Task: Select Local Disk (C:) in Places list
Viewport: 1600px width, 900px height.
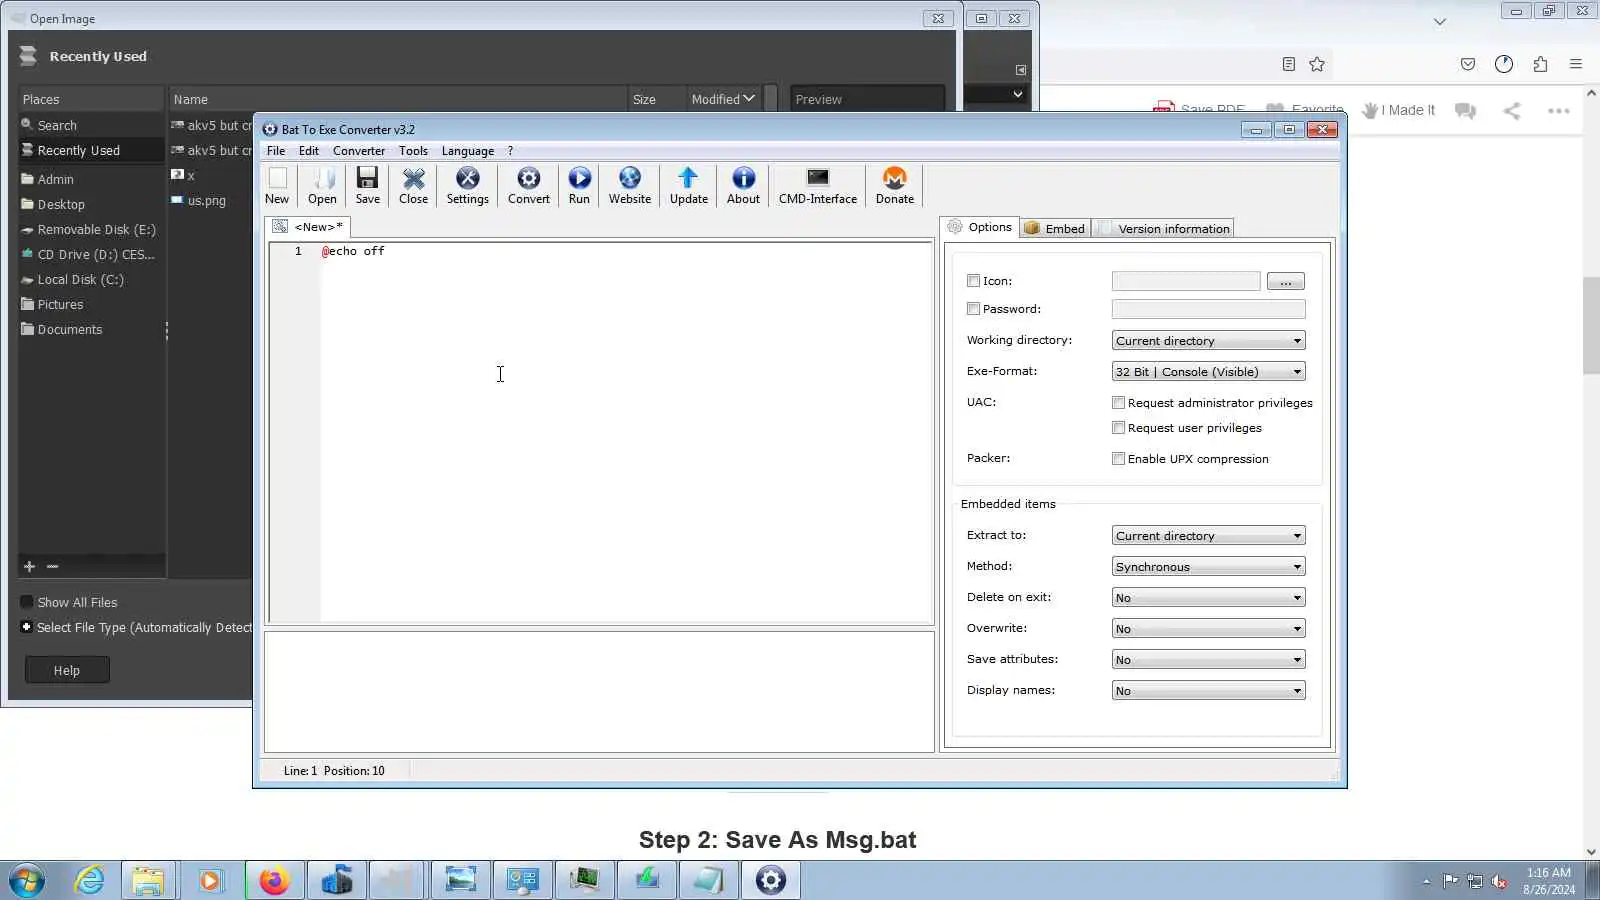Action: 91,279
